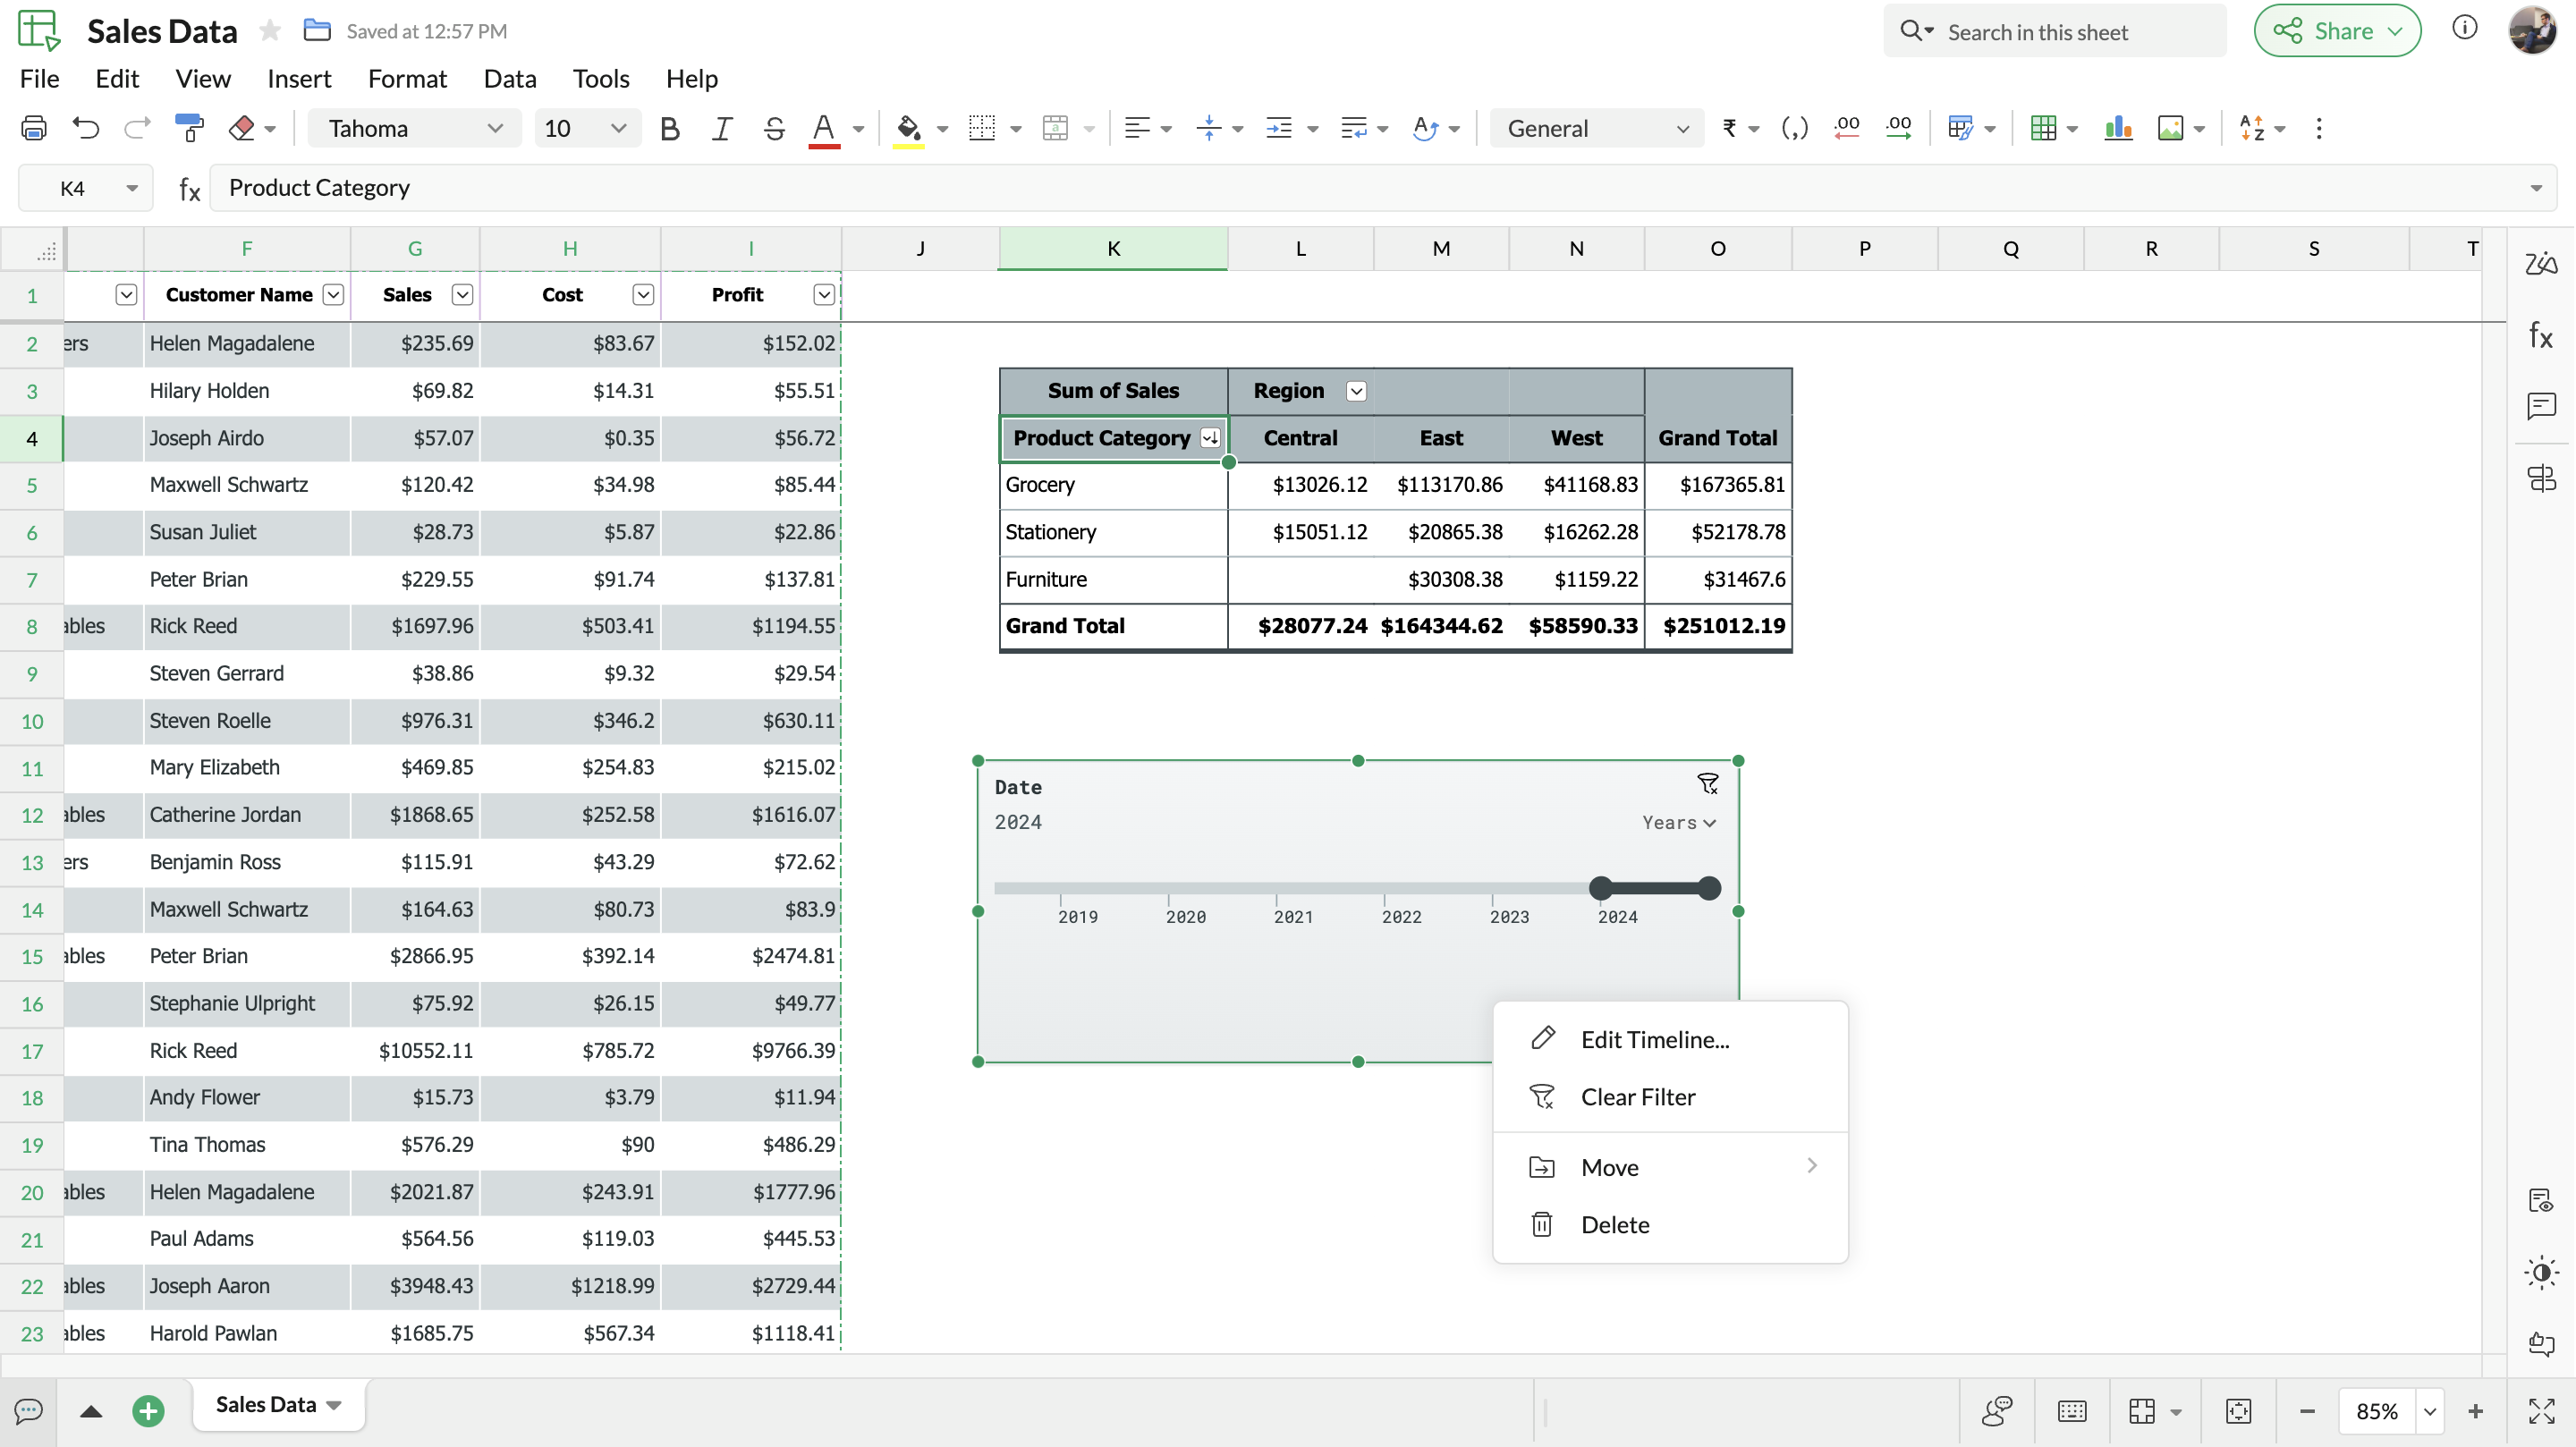2576x1447 pixels.
Task: Select the paint format tool
Action: [x=189, y=128]
